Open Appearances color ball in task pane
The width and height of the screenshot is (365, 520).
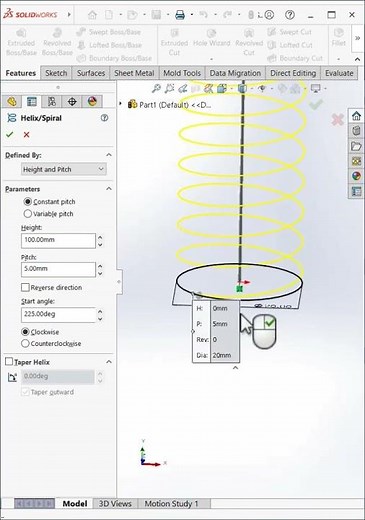[x=356, y=176]
